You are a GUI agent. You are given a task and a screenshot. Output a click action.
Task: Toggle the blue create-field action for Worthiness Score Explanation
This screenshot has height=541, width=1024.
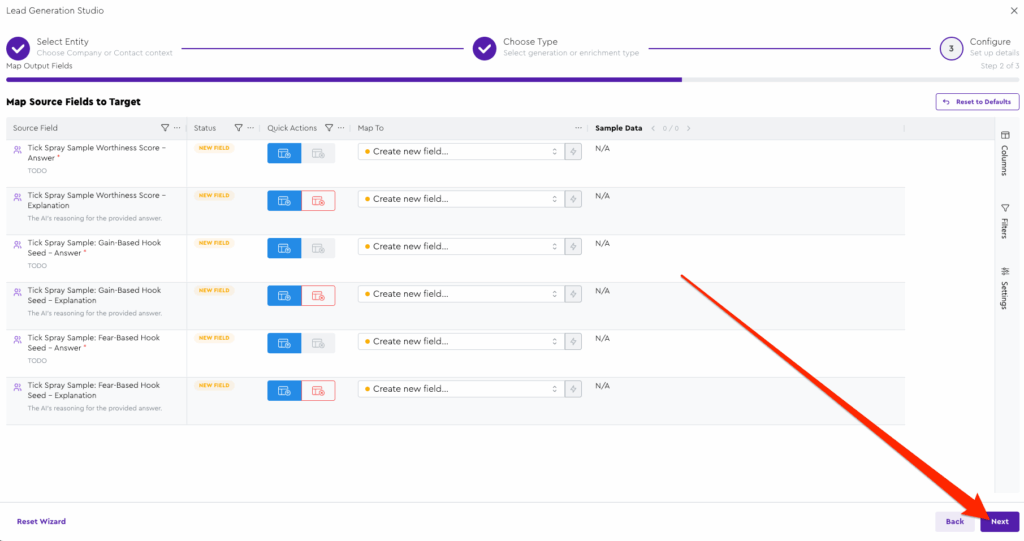[x=284, y=200]
